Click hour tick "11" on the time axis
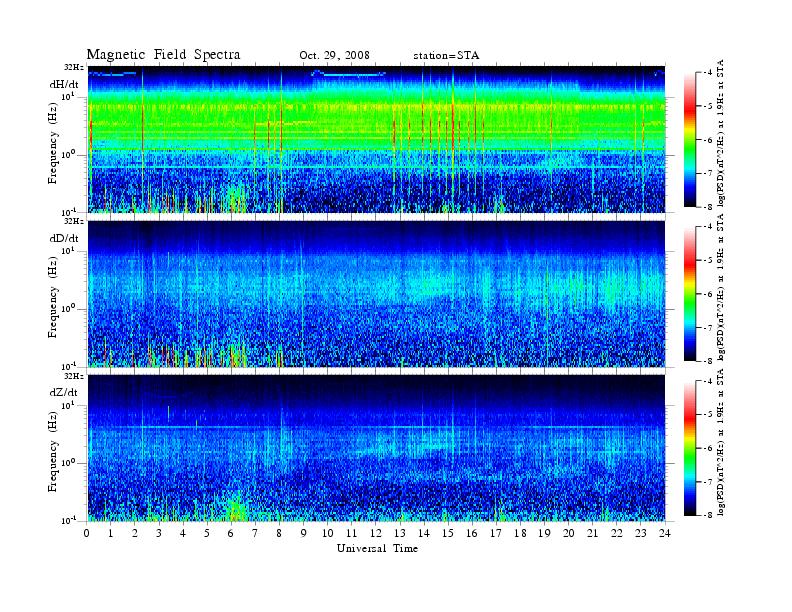 pos(352,533)
